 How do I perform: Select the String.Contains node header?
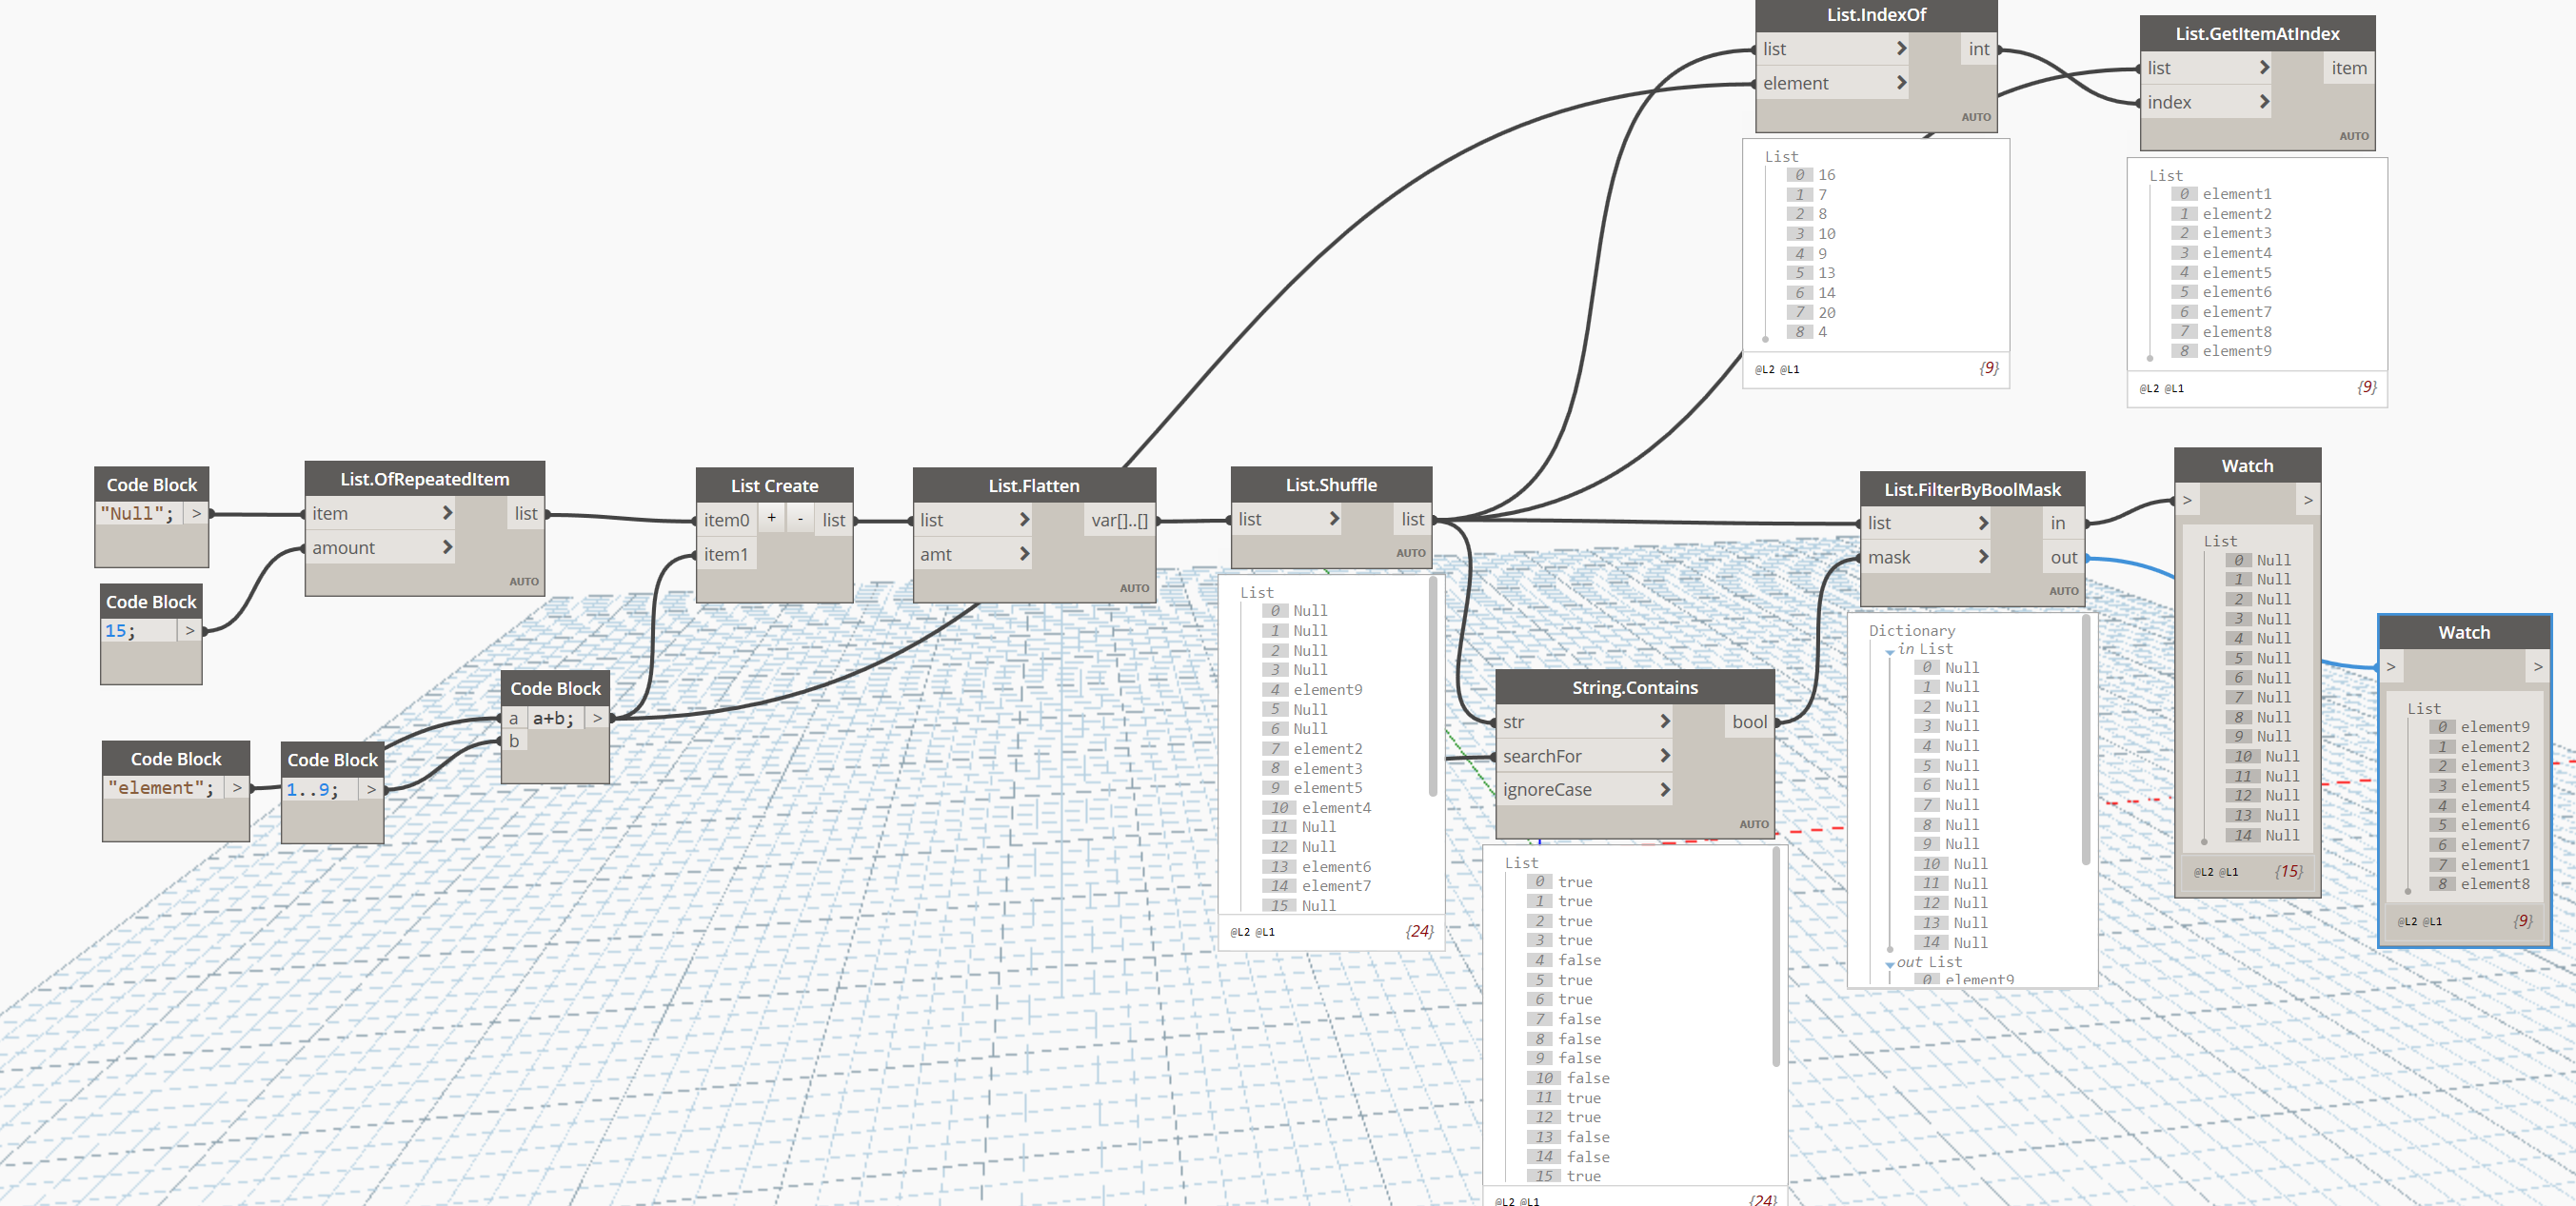point(1634,688)
